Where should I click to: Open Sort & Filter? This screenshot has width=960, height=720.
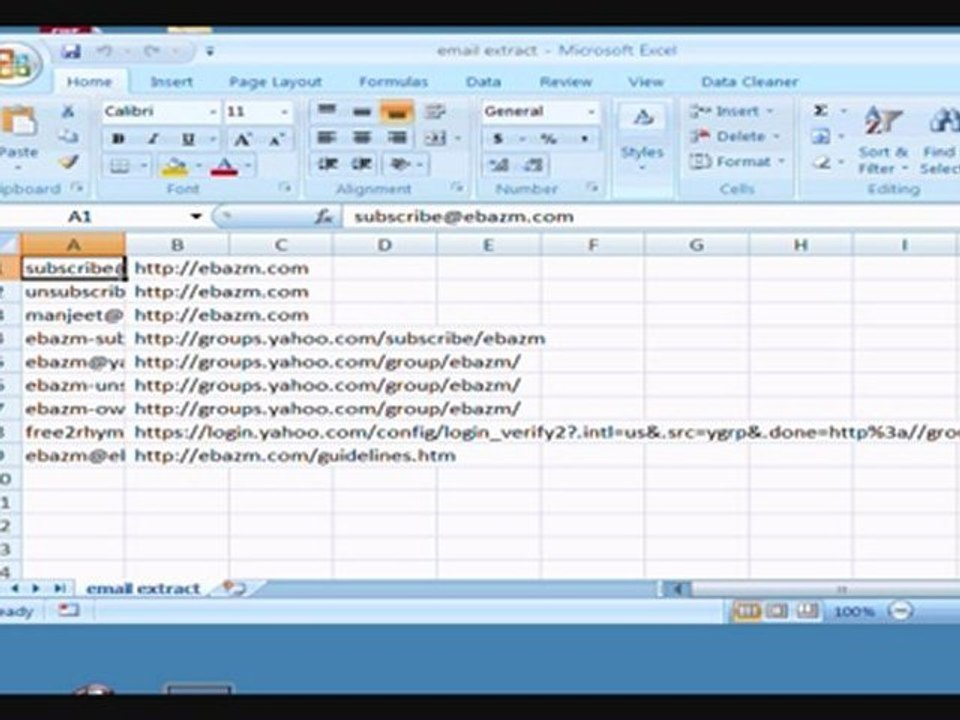882,140
